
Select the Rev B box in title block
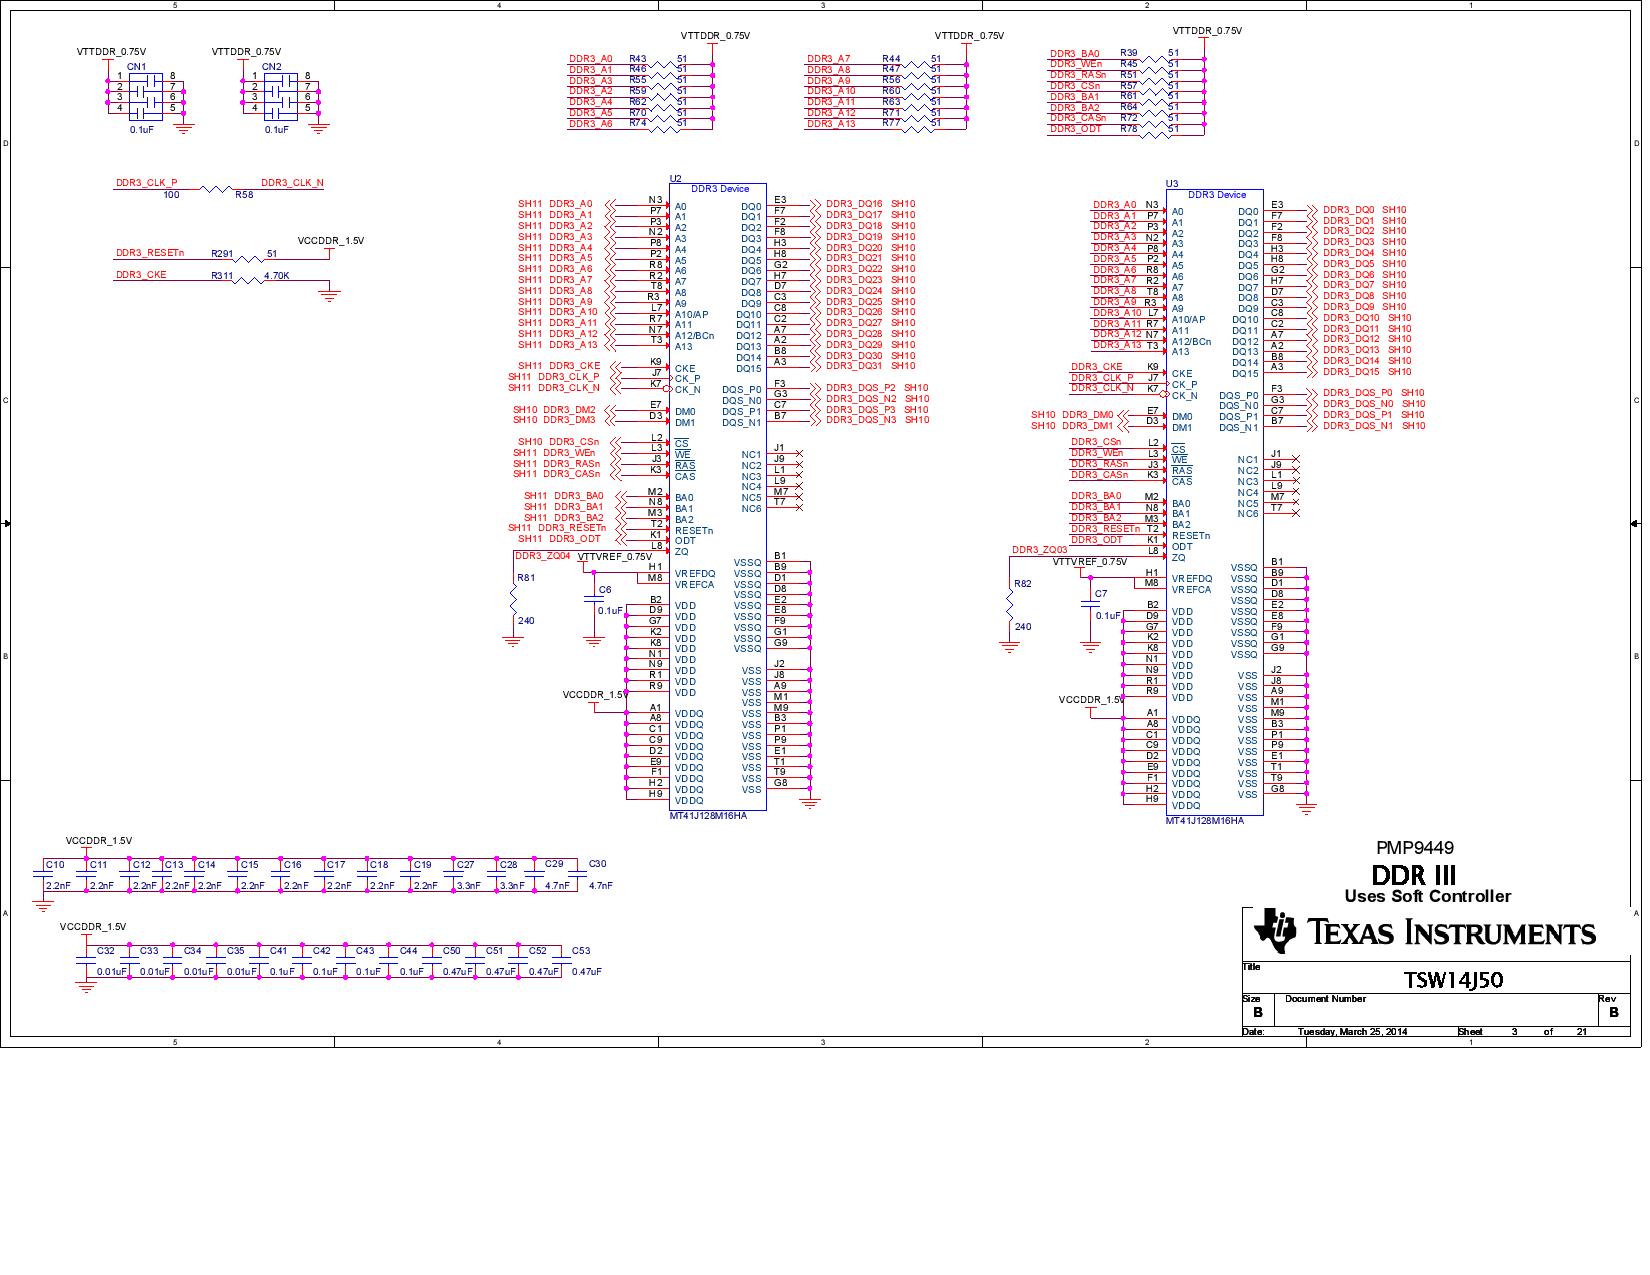1613,1010
